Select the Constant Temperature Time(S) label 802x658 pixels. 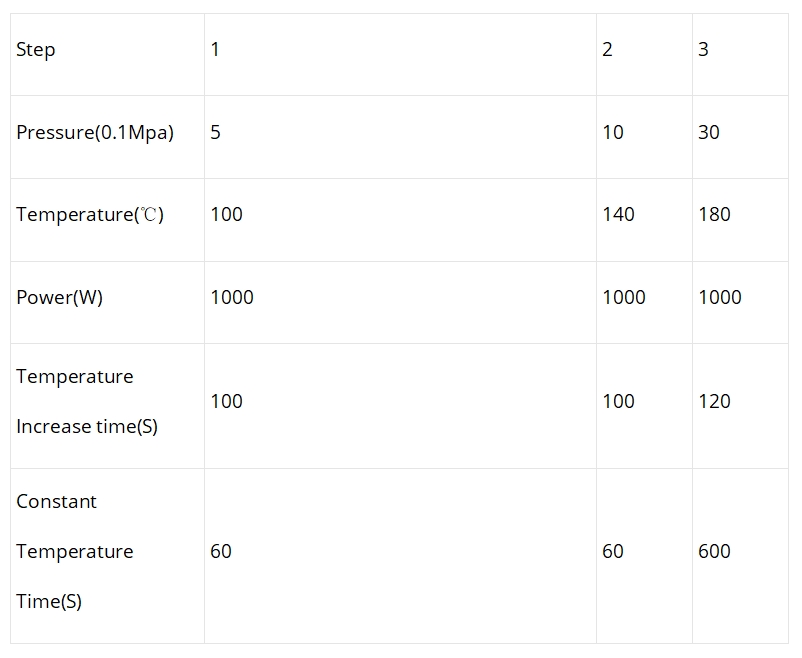[74, 552]
